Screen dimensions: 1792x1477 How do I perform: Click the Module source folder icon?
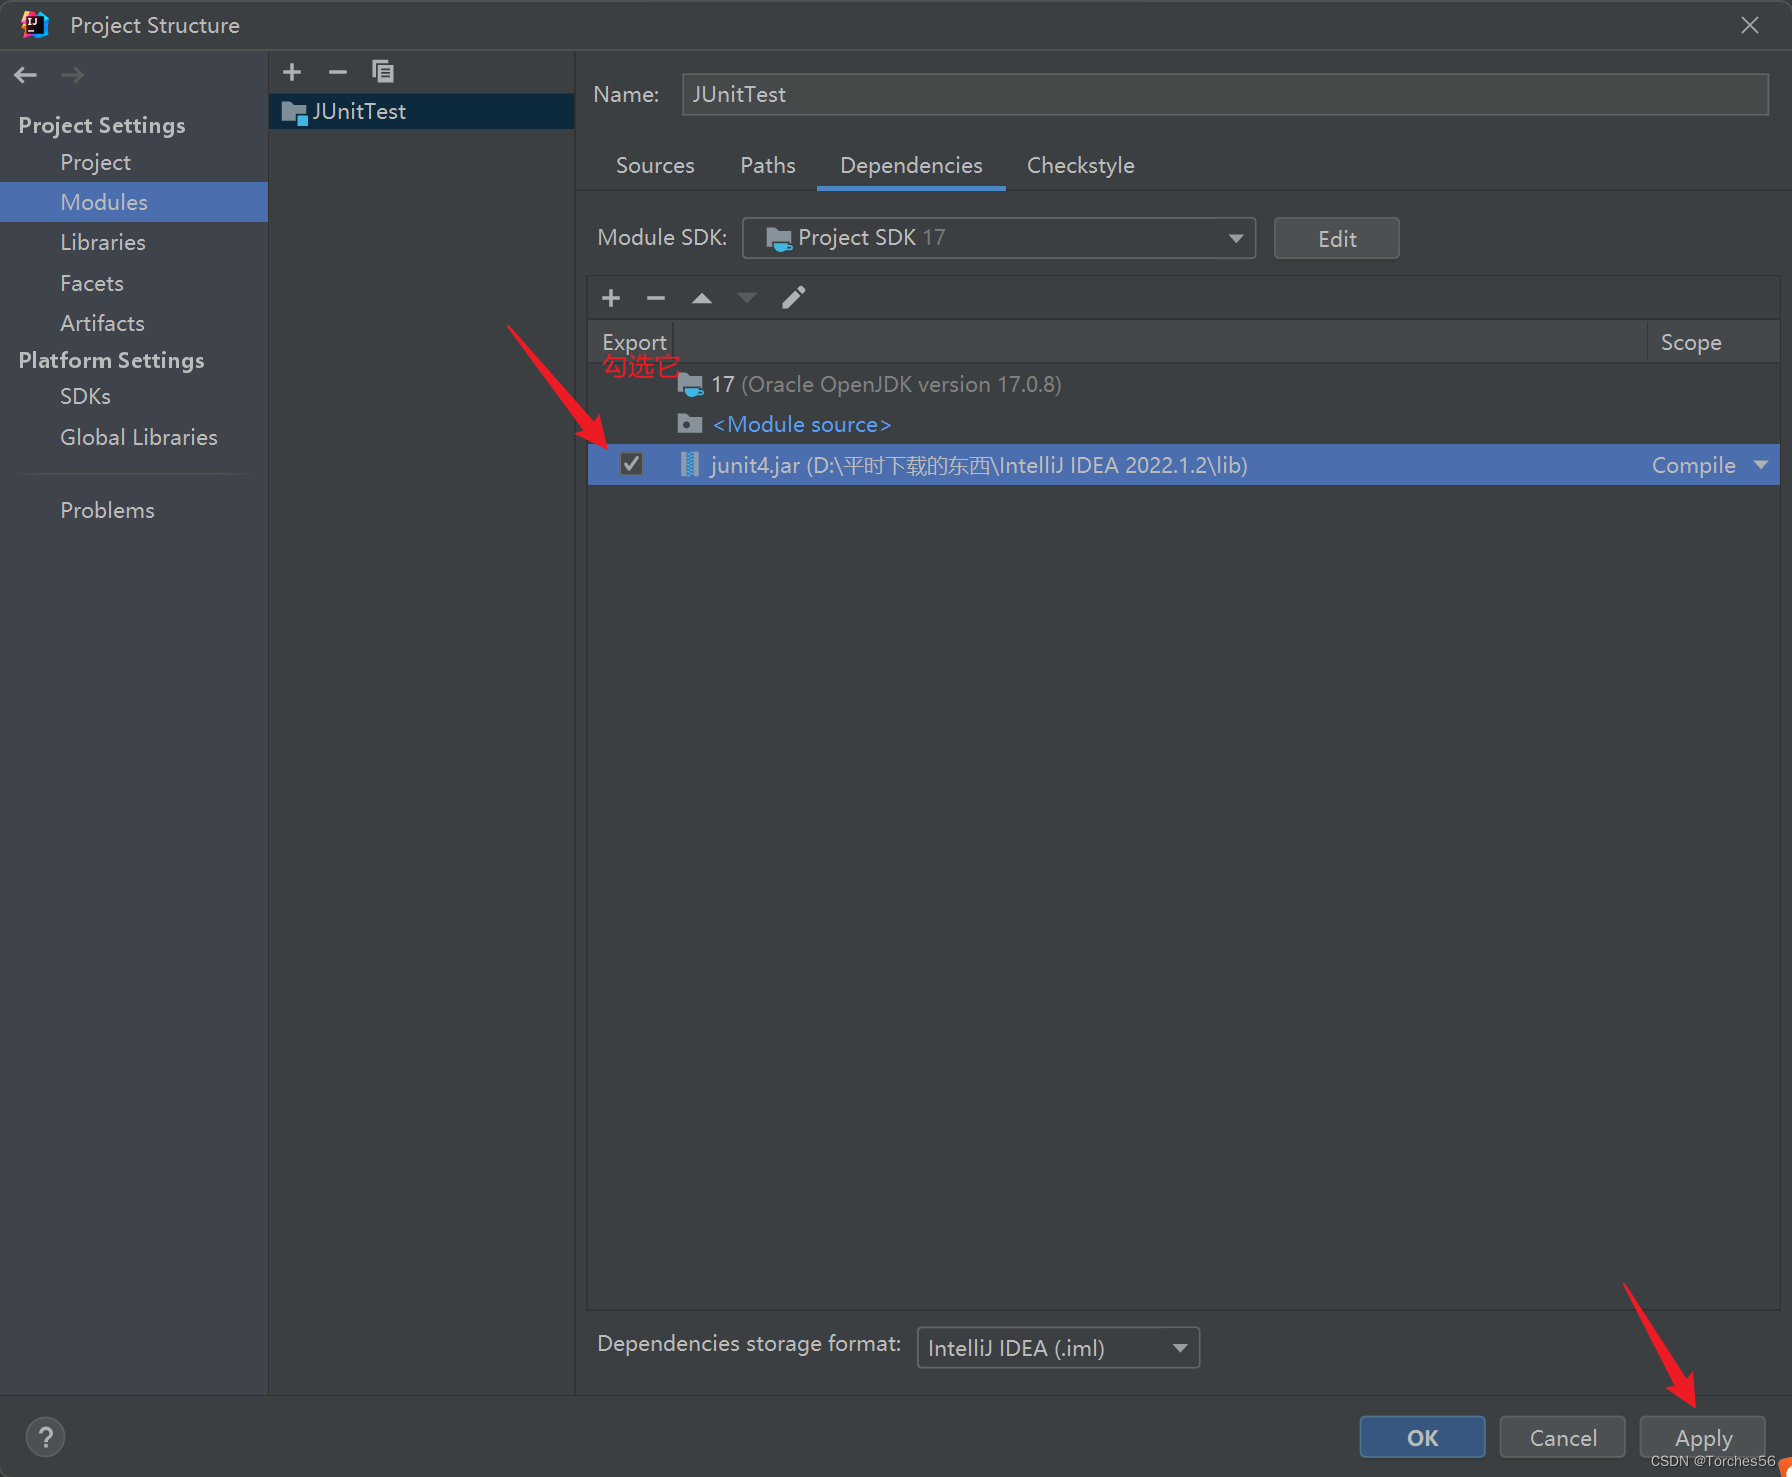pos(690,424)
